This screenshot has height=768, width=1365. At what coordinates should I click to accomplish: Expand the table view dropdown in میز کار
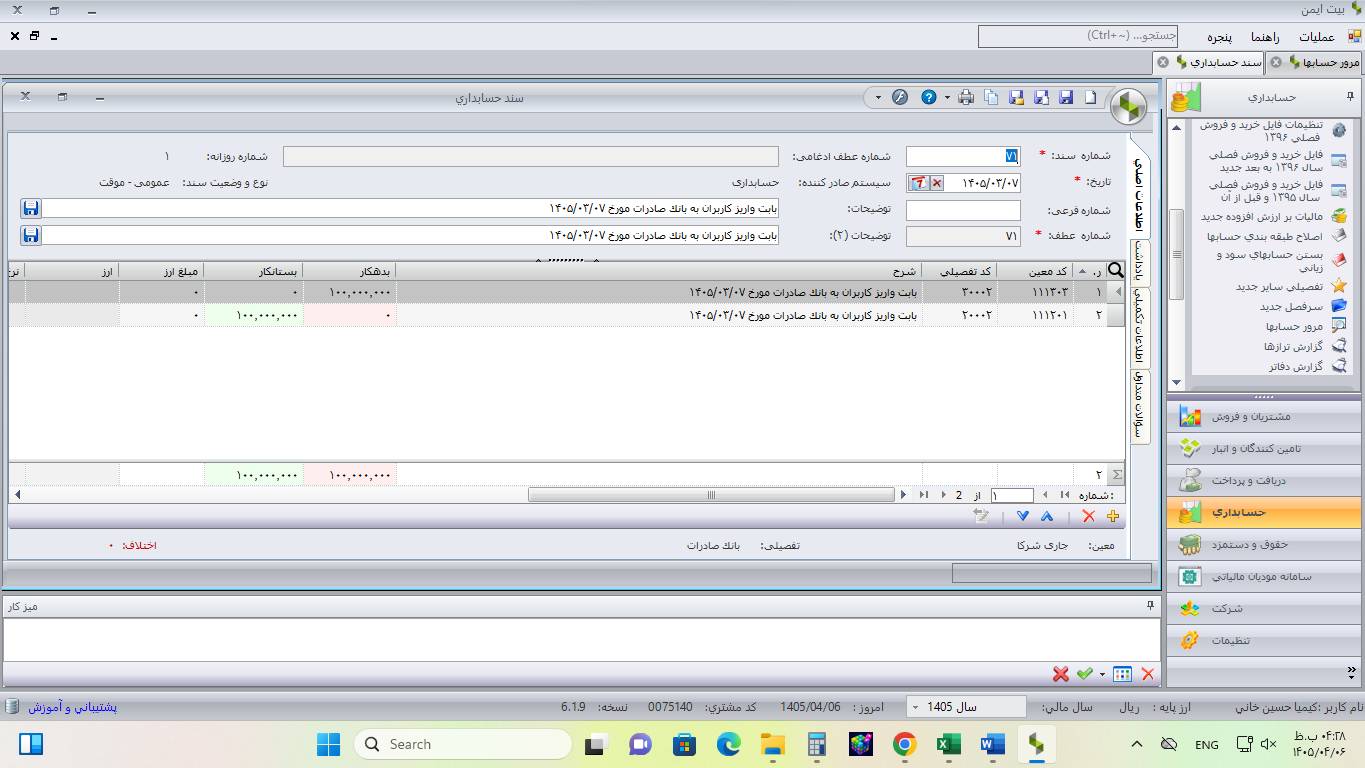click(x=1102, y=674)
